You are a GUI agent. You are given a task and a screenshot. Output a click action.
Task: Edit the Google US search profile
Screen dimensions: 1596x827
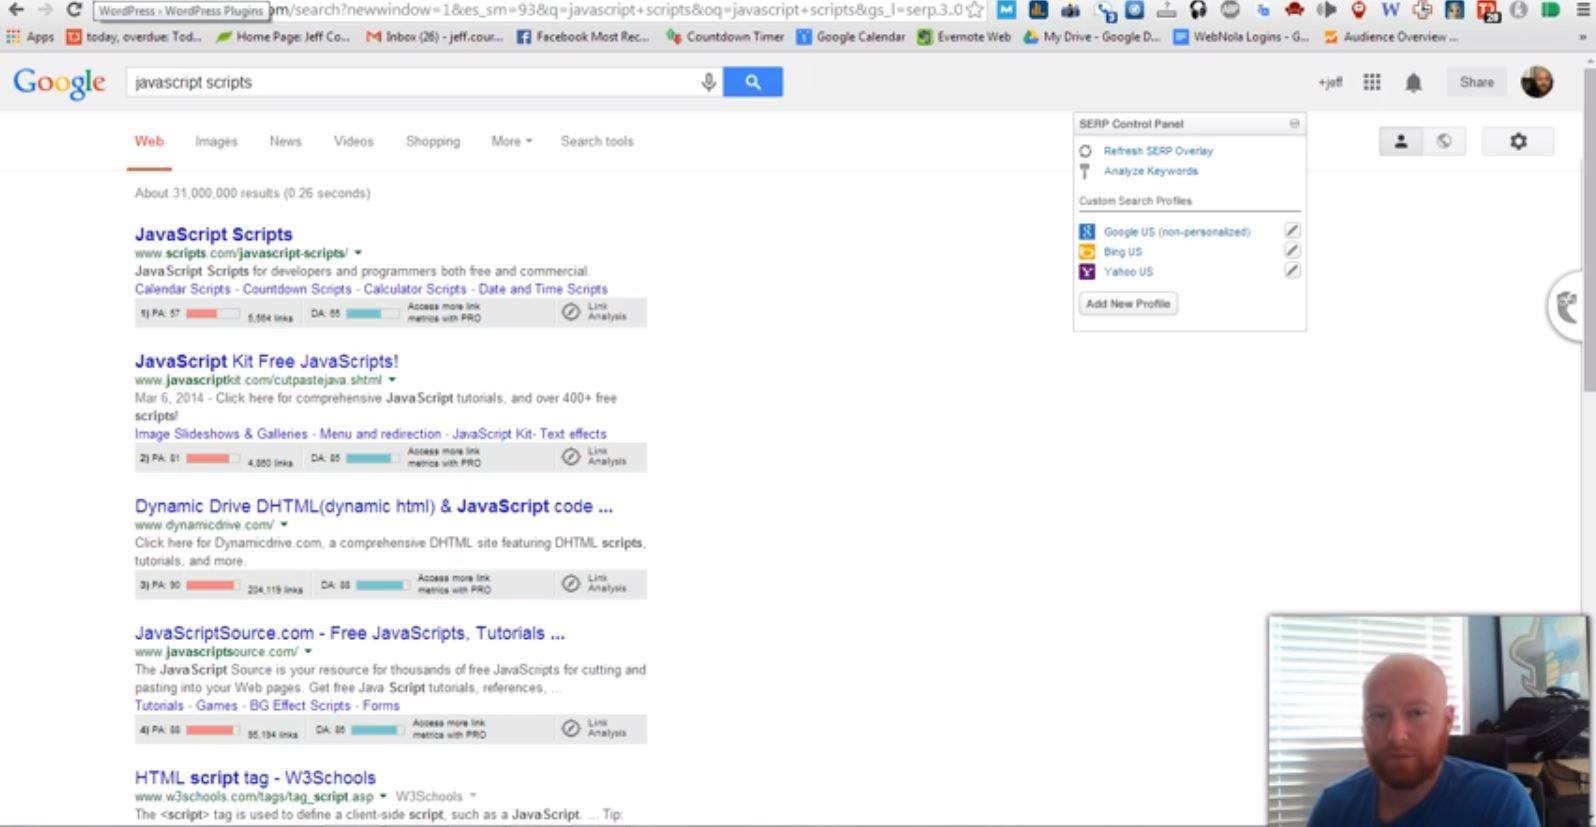point(1292,231)
